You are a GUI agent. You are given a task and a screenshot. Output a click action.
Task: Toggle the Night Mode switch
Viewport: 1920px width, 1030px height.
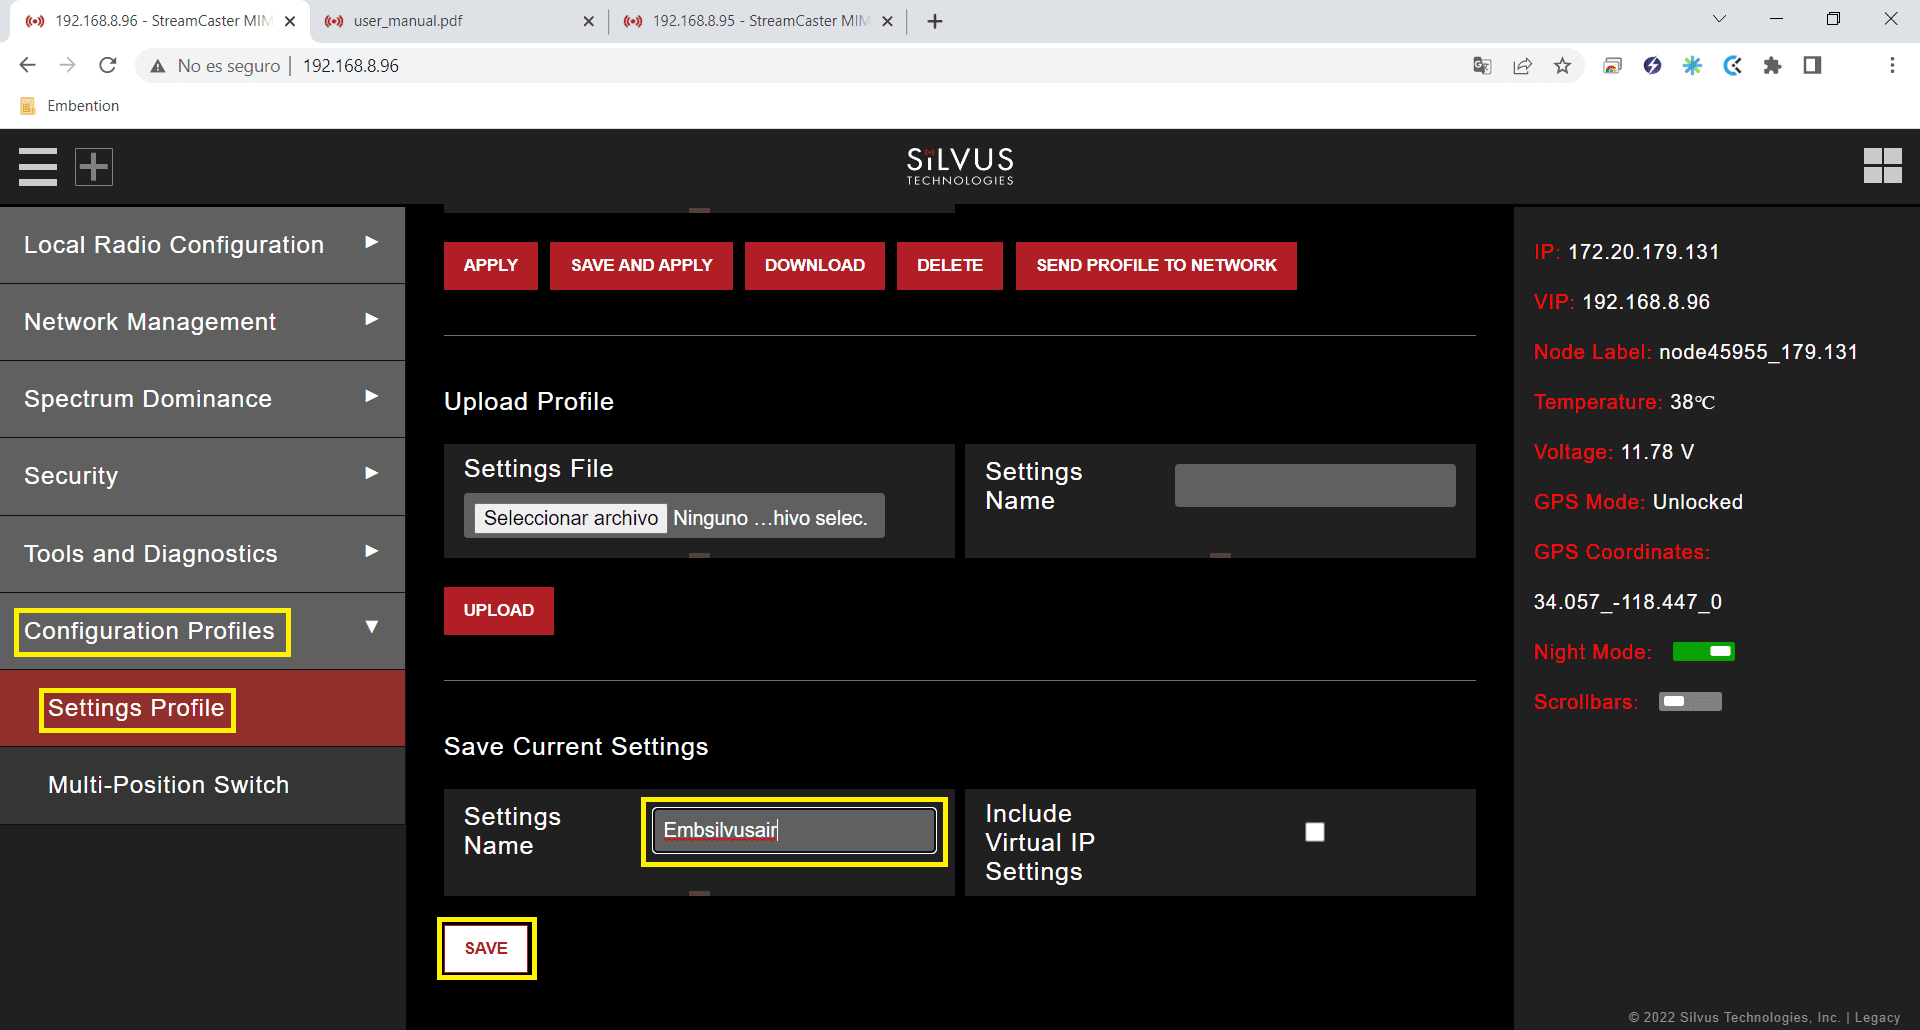(x=1703, y=652)
